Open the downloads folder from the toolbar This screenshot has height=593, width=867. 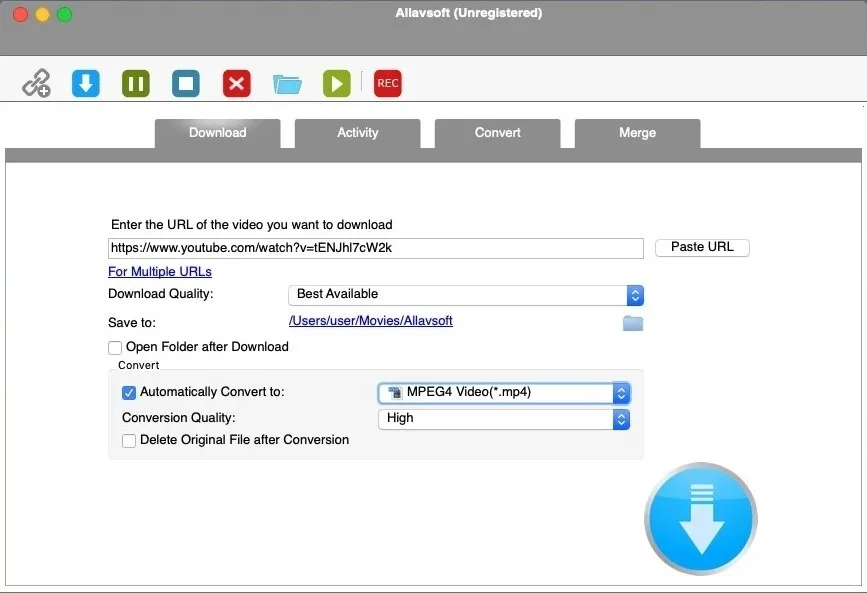click(287, 83)
